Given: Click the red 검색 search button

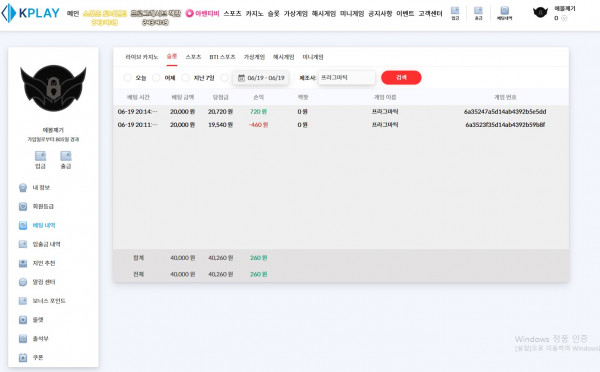Looking at the screenshot, I should tap(401, 78).
